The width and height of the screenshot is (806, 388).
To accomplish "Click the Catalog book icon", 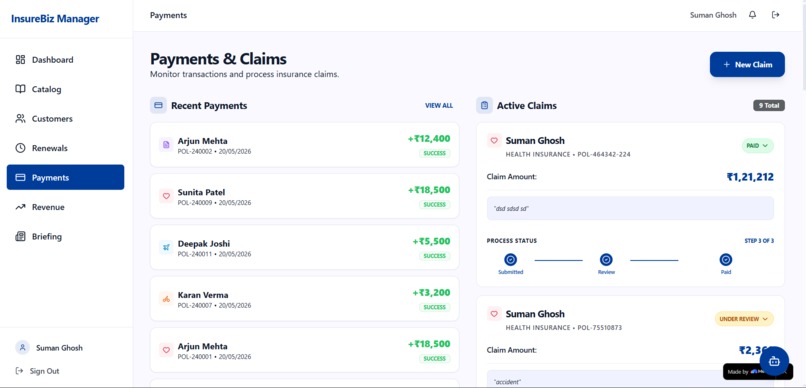I will (x=20, y=89).
